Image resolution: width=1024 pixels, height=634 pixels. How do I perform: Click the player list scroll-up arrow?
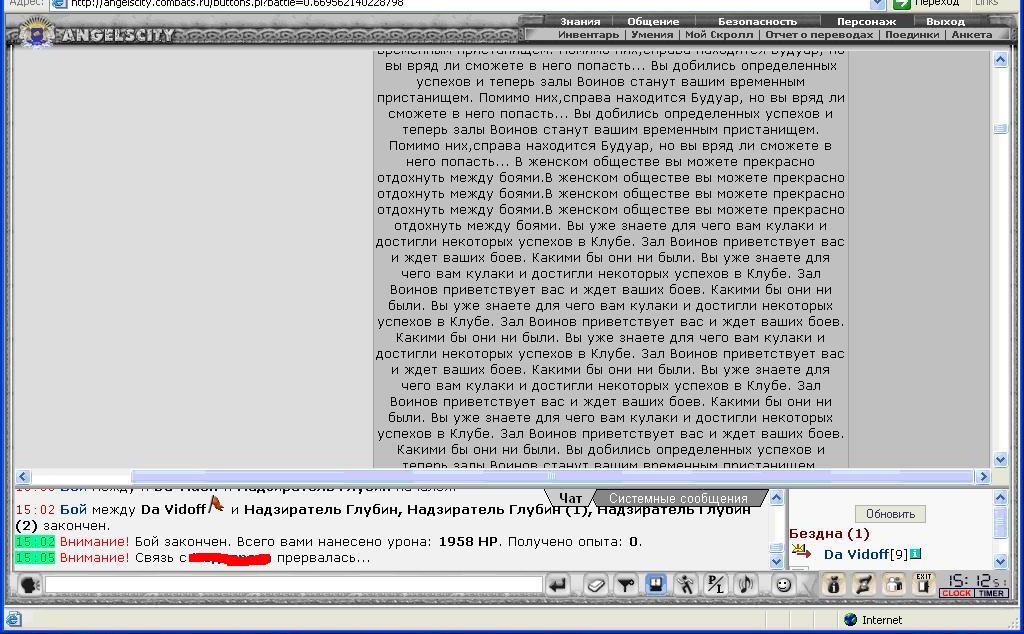tap(1000, 498)
